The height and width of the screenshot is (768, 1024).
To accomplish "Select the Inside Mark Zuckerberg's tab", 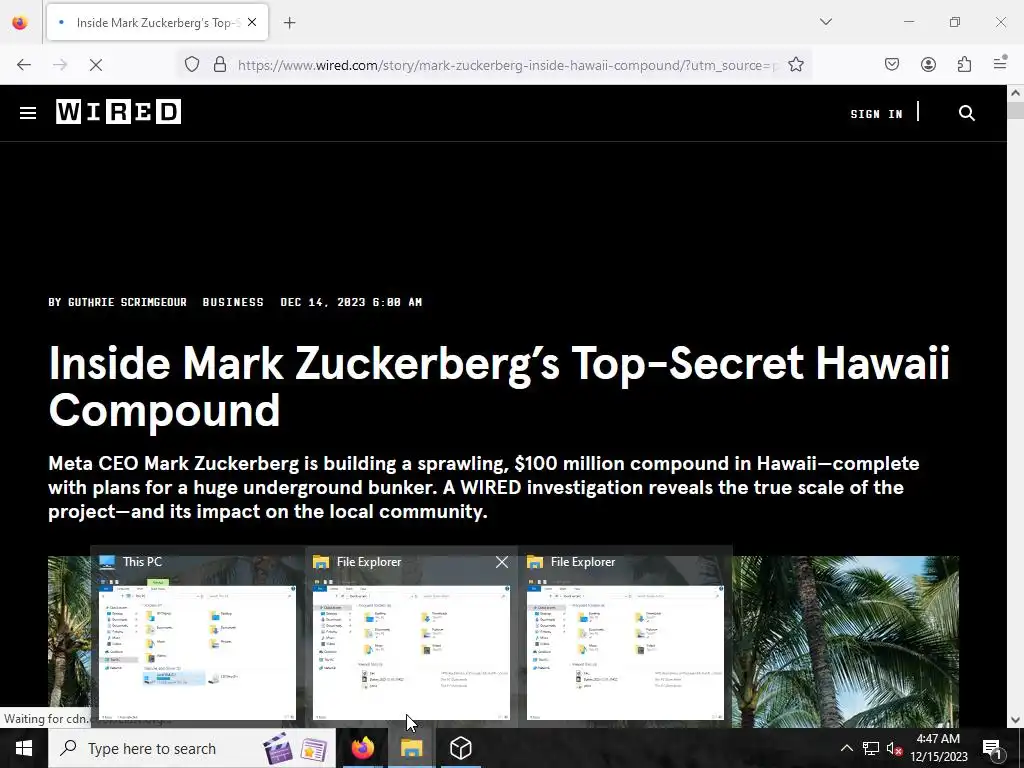I will click(157, 22).
